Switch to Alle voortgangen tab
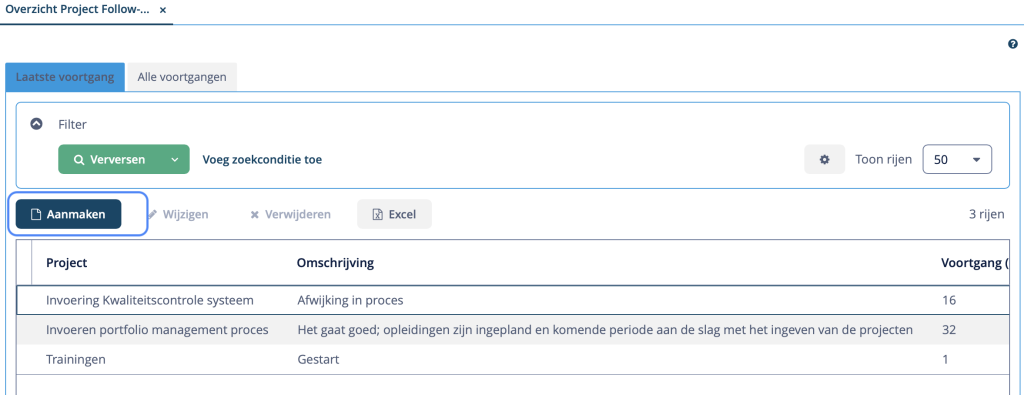Screen dimensions: 1024x395 coord(182,77)
